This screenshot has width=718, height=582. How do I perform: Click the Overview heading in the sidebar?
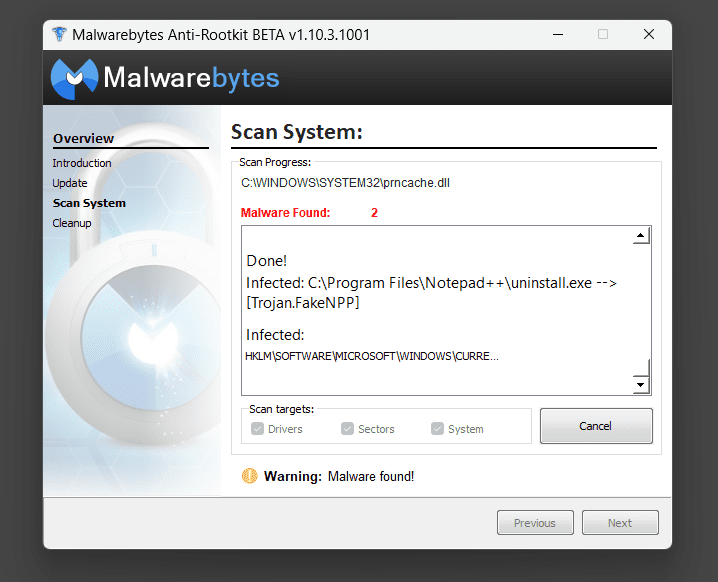click(x=83, y=138)
